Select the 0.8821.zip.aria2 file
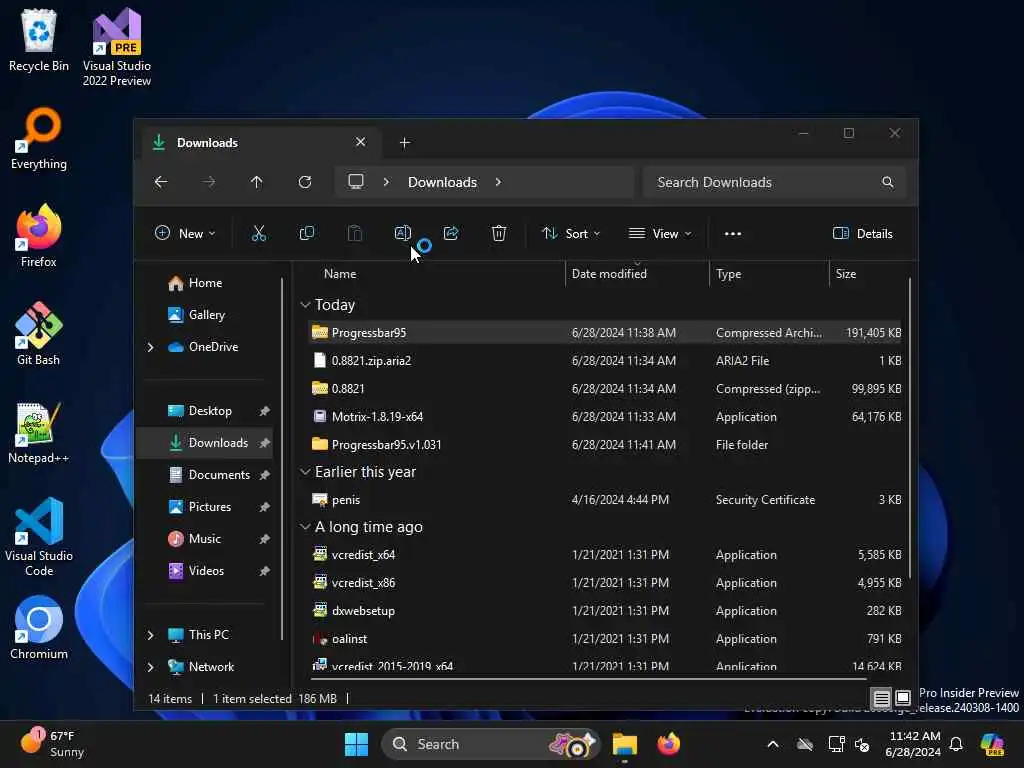Screen dimensions: 1024x768 (x=605, y=360)
